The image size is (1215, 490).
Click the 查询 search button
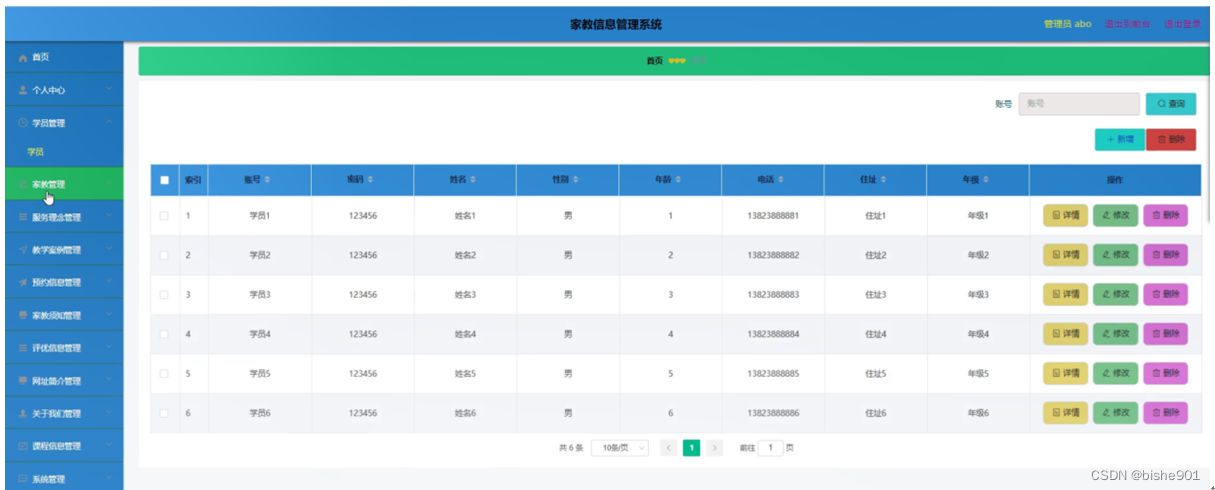(x=1170, y=104)
